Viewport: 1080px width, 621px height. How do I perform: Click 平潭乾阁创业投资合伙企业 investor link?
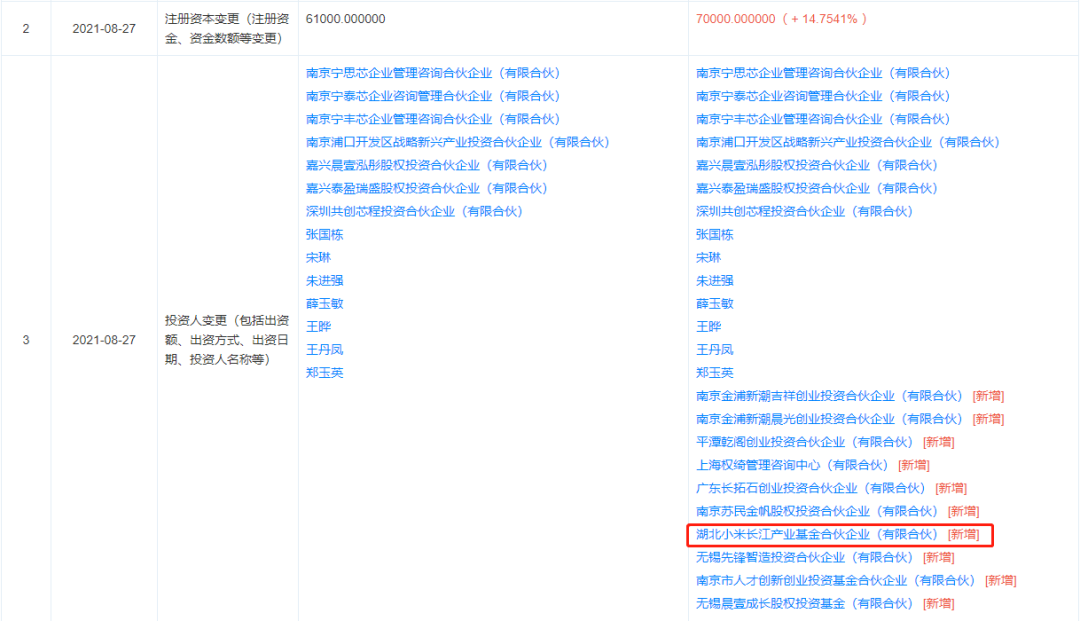804,442
